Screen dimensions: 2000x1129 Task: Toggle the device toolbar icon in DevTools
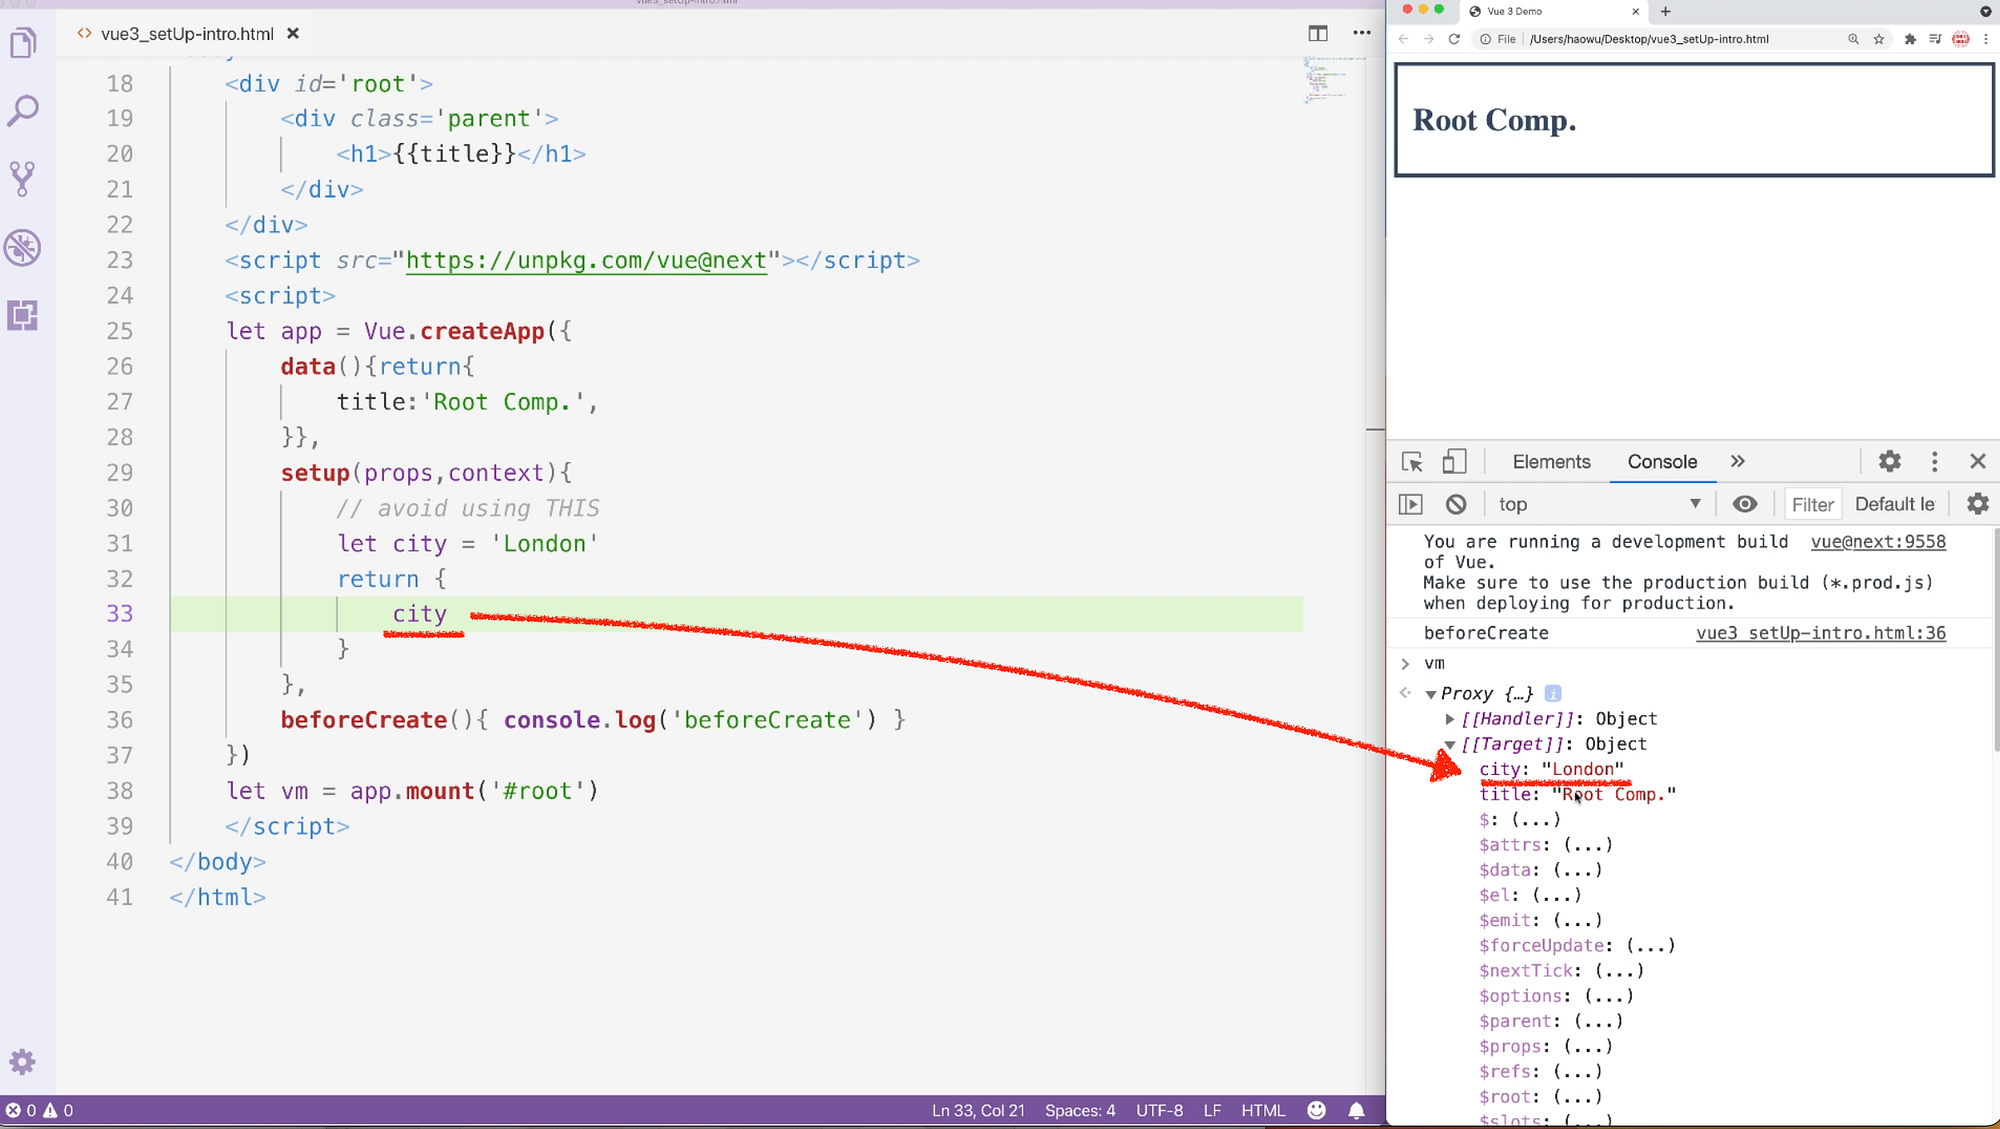[1454, 462]
